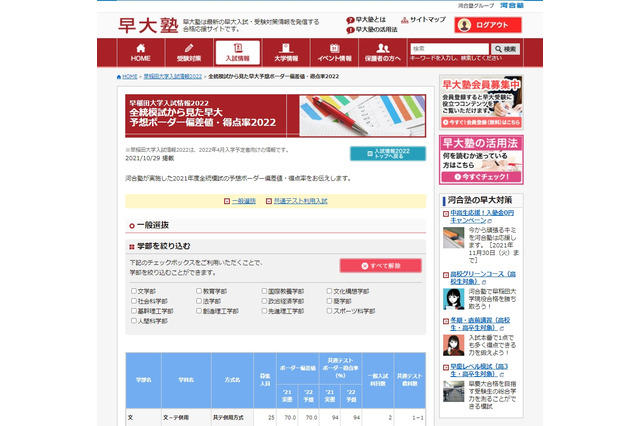The width and height of the screenshot is (640, 426).
Task: Open 冬期・直前講習 sidebar link
Action: [480, 324]
